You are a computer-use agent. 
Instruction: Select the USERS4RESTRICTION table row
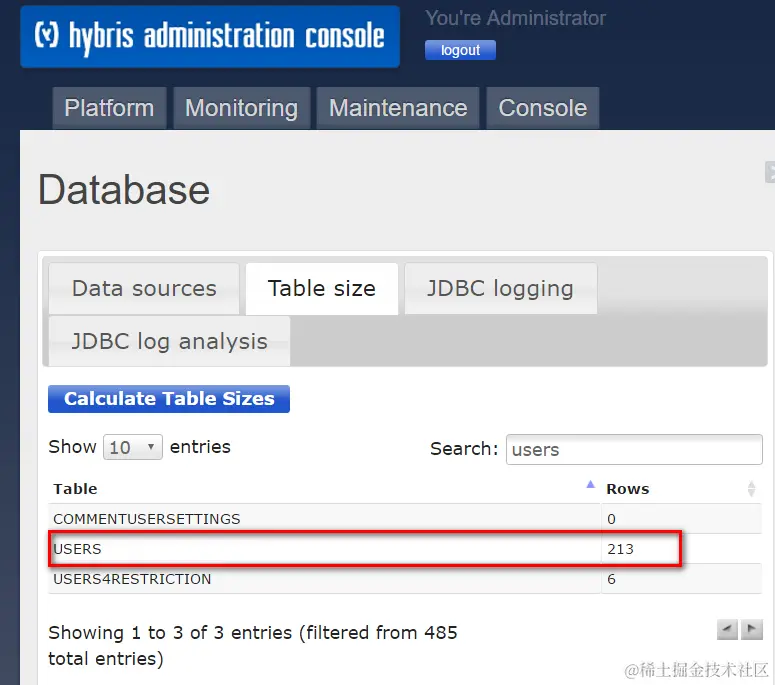pos(405,579)
